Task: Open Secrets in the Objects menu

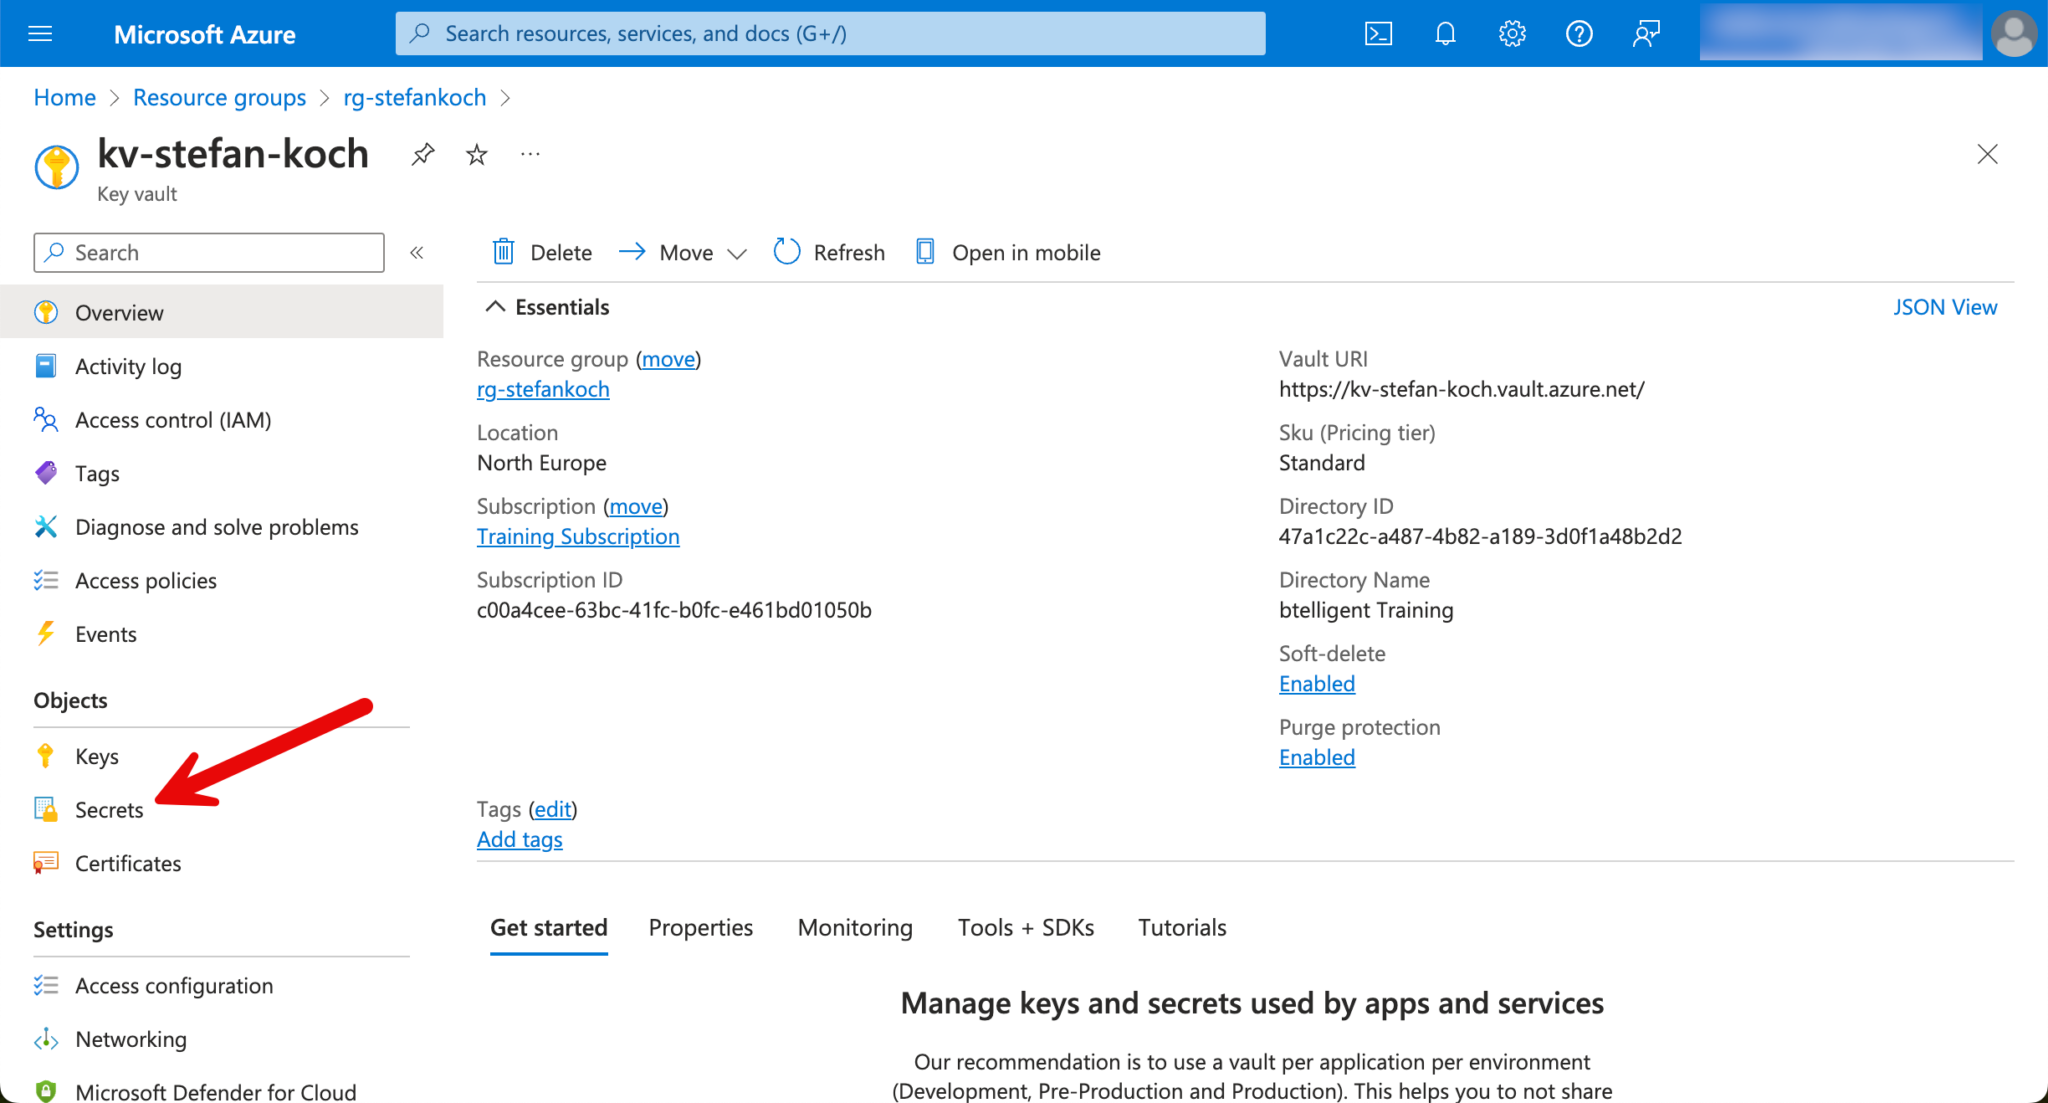Action: coord(109,809)
